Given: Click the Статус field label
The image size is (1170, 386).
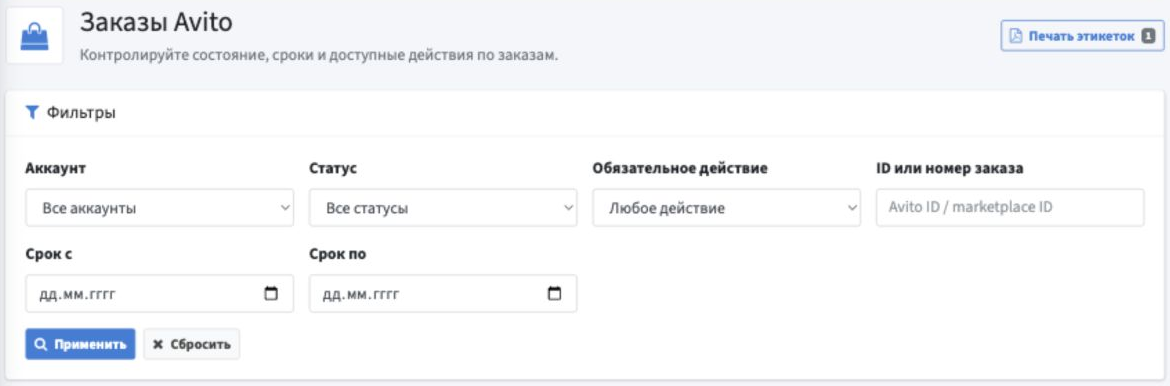Looking at the screenshot, I should click(333, 169).
